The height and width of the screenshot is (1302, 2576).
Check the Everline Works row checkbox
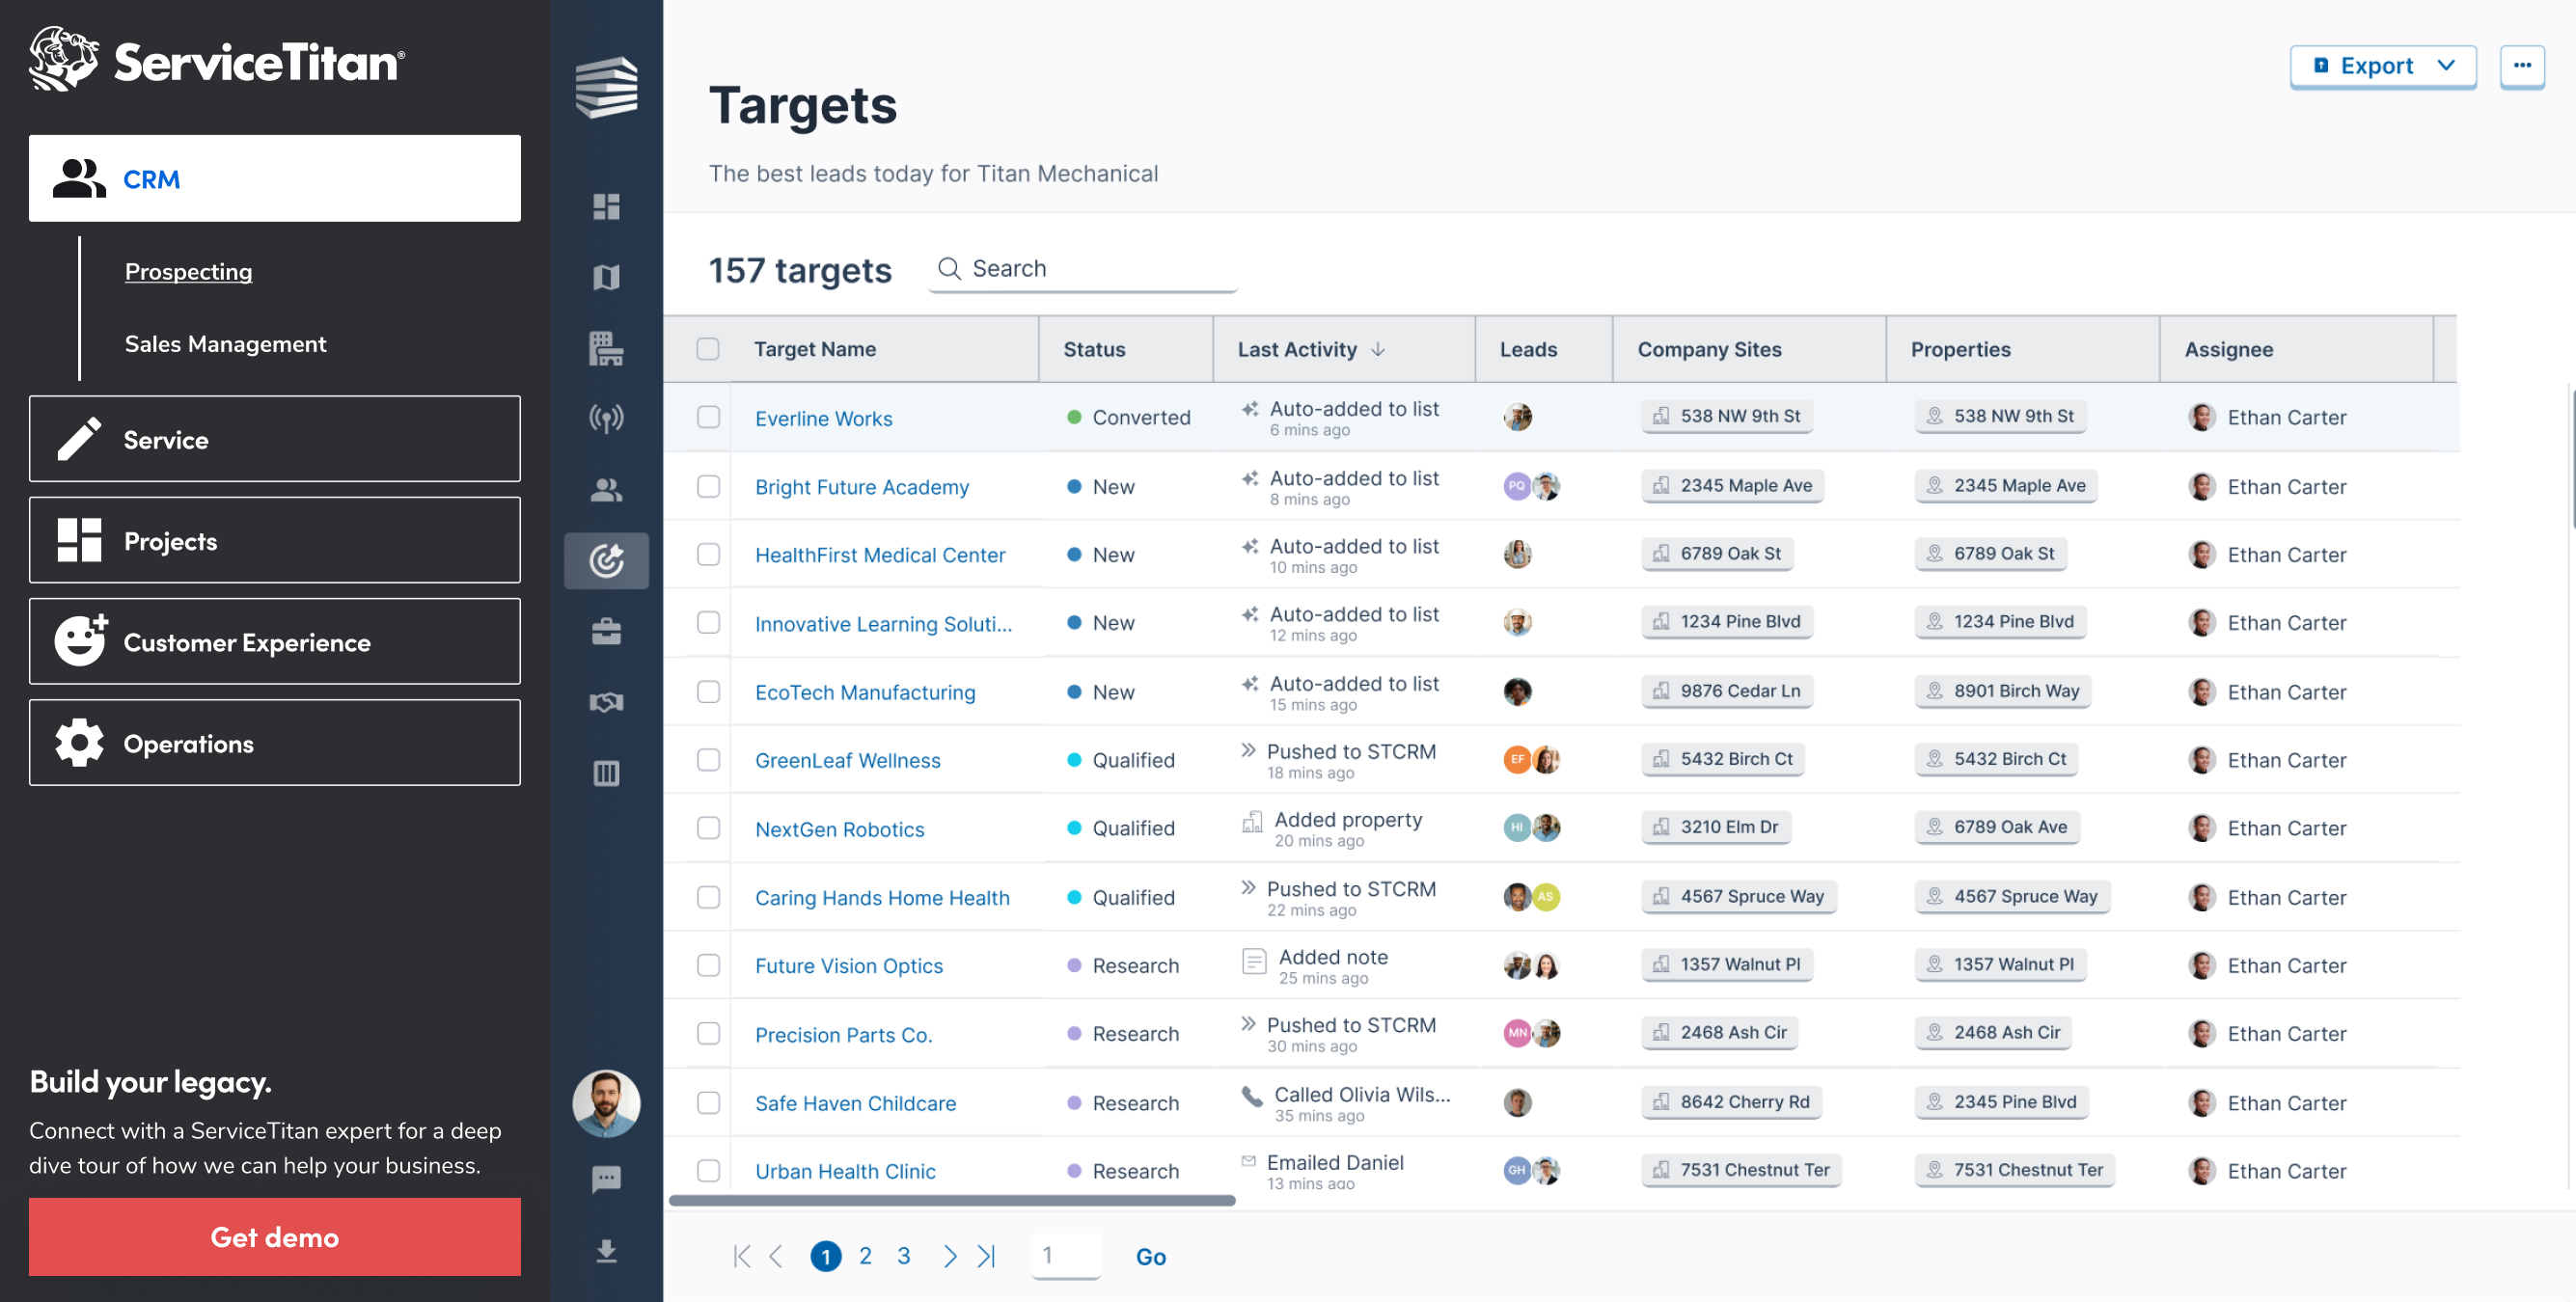(x=708, y=417)
